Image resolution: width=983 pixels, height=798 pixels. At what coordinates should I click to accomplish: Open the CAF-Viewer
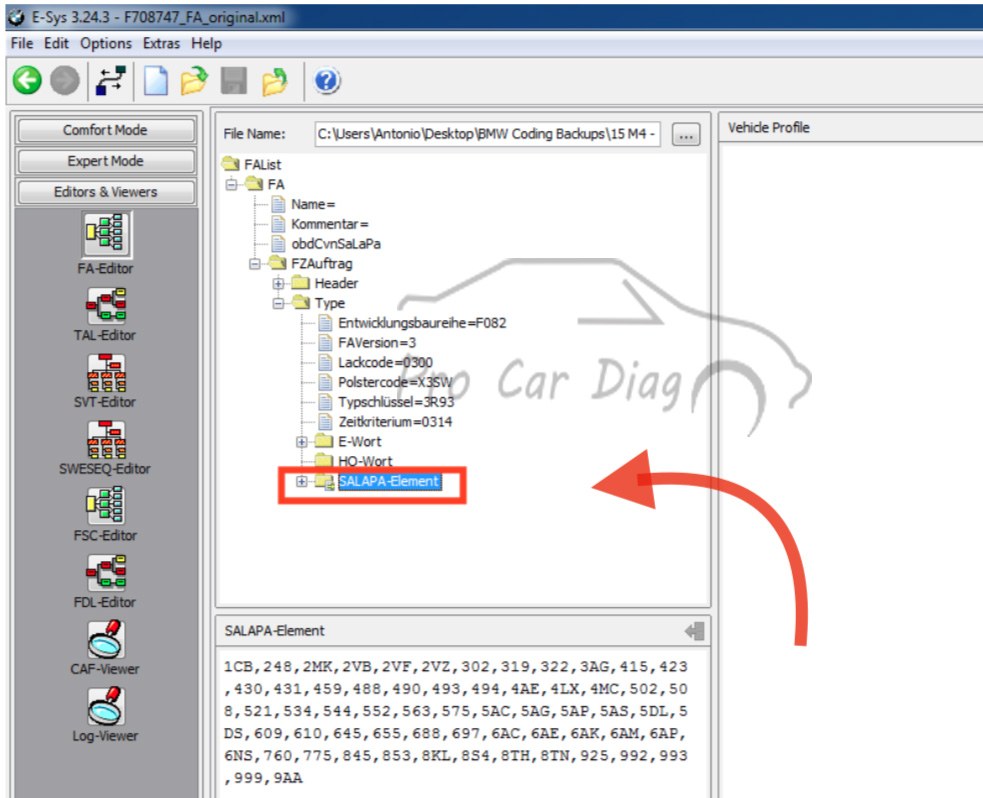(105, 639)
